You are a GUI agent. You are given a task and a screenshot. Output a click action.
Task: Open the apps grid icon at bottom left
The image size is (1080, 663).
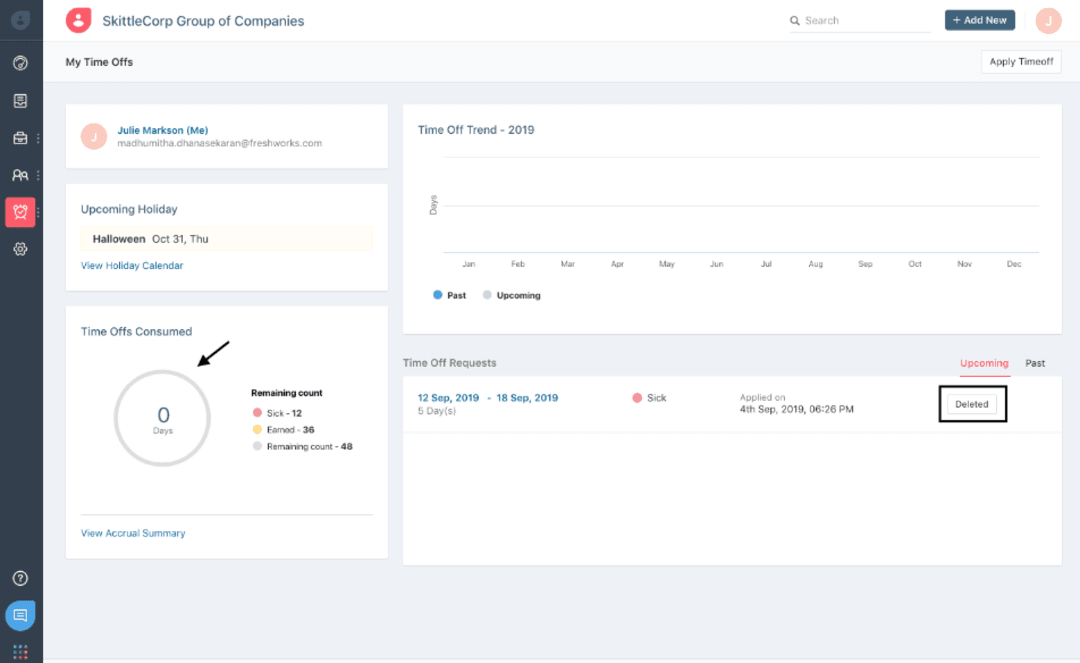tap(21, 648)
